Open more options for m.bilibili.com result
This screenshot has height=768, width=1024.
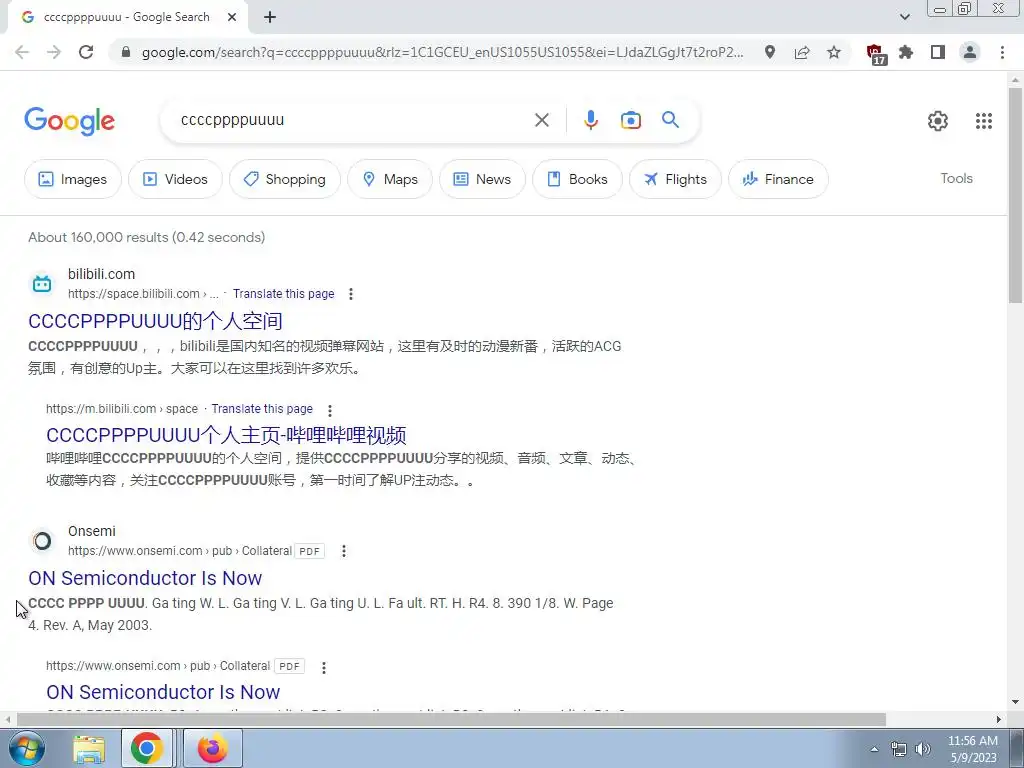pyautogui.click(x=330, y=410)
